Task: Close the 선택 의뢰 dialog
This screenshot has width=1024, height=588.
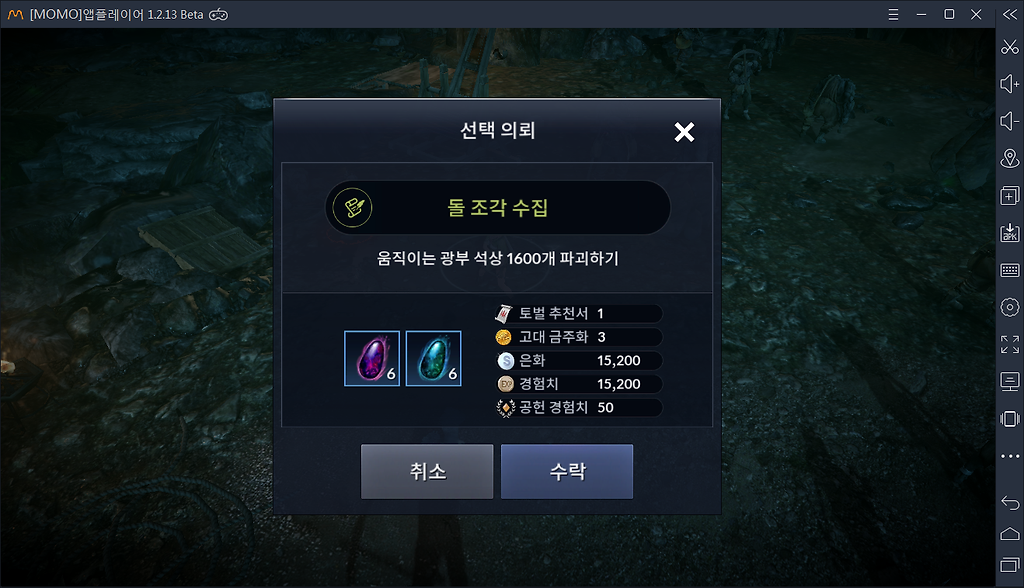Action: [684, 132]
